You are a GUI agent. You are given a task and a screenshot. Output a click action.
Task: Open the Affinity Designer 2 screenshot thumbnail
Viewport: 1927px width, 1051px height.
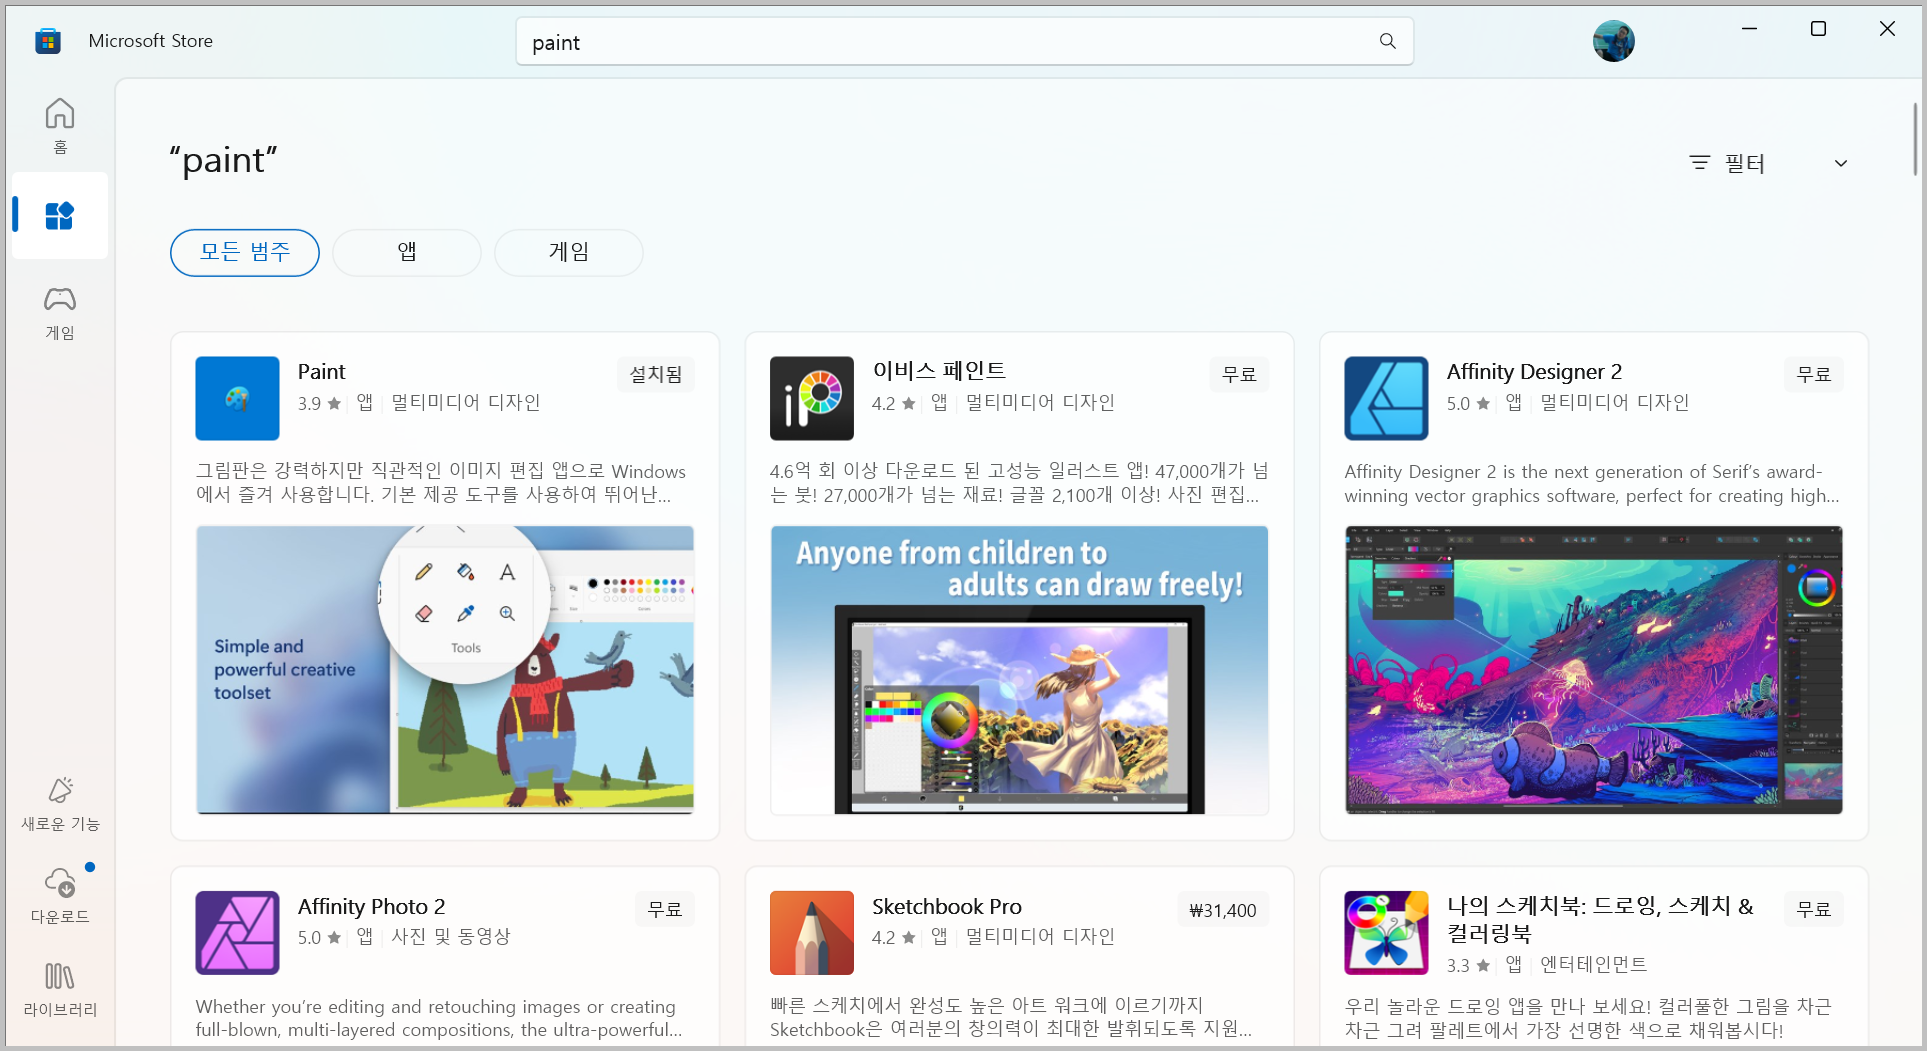coord(1594,670)
